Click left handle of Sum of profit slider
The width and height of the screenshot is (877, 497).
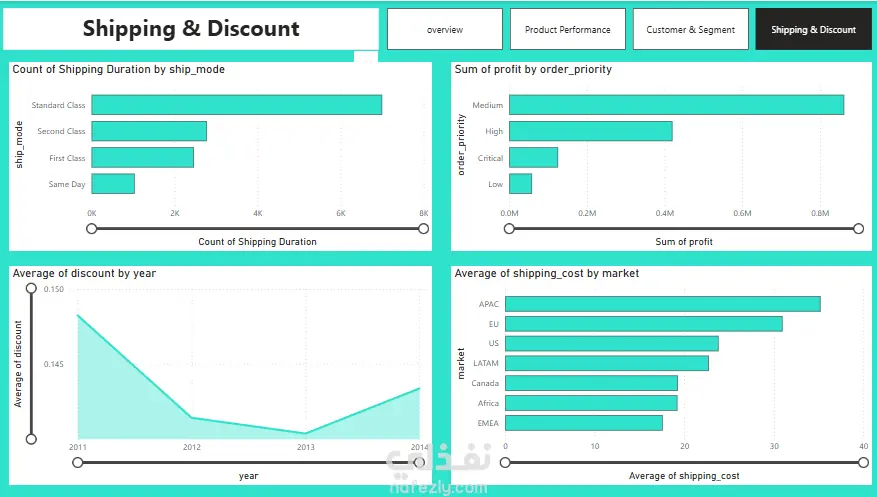click(509, 229)
